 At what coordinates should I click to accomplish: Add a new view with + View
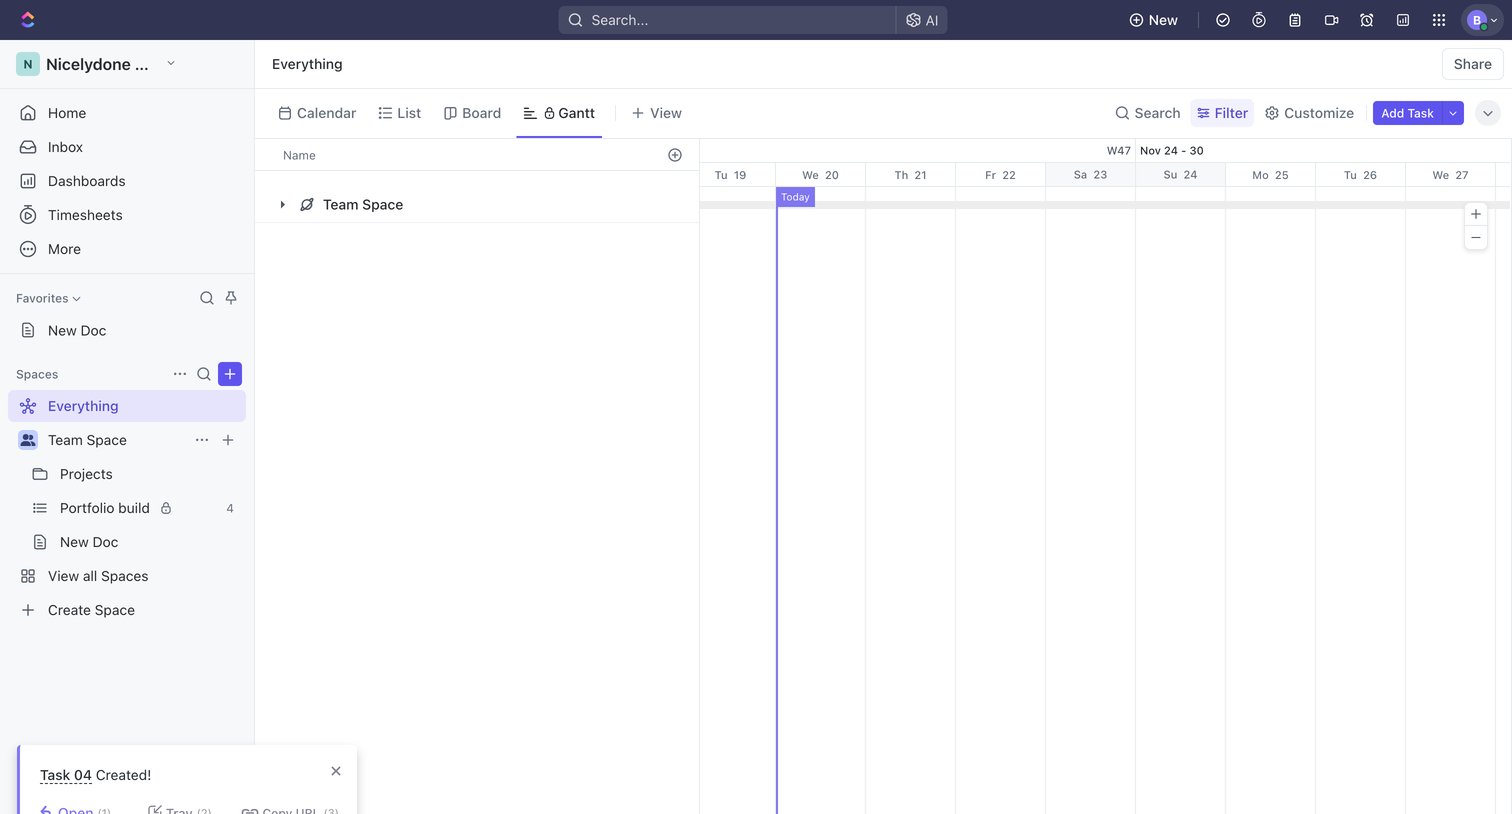657,113
